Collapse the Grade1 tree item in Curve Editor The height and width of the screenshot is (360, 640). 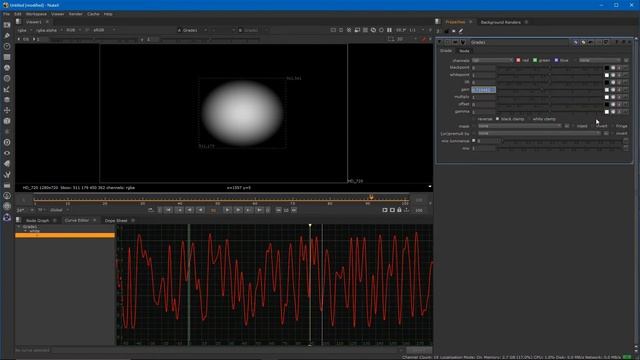point(18,227)
